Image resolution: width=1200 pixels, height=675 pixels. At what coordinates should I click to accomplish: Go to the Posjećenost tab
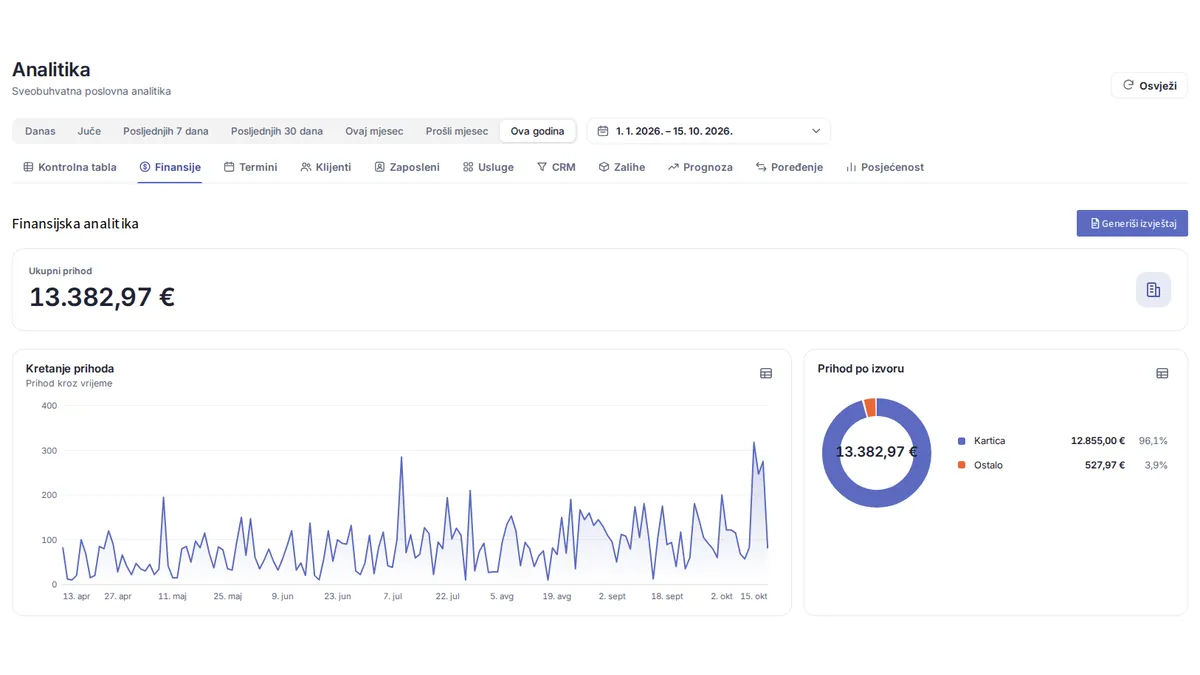(x=884, y=167)
